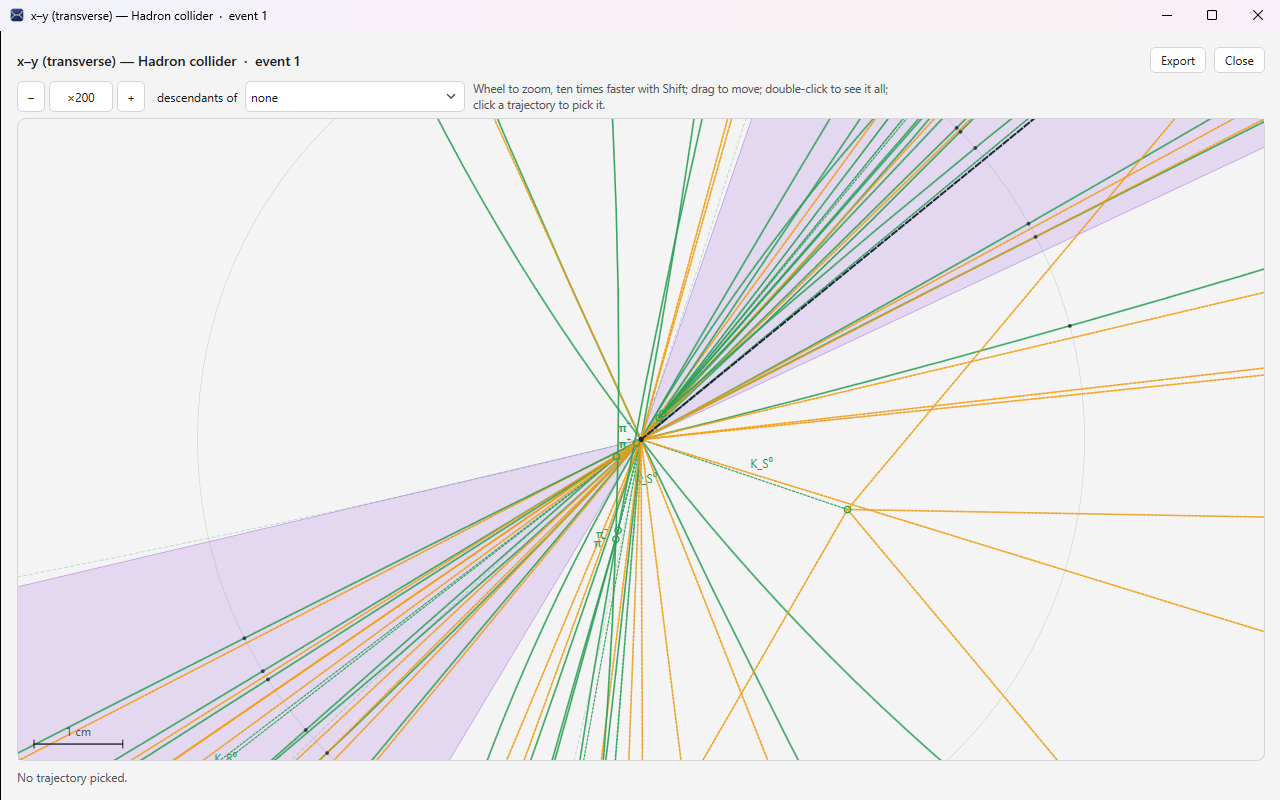Screen dimensions: 1280x800
Task: Close the window with the title-bar X
Action: pos(1258,15)
